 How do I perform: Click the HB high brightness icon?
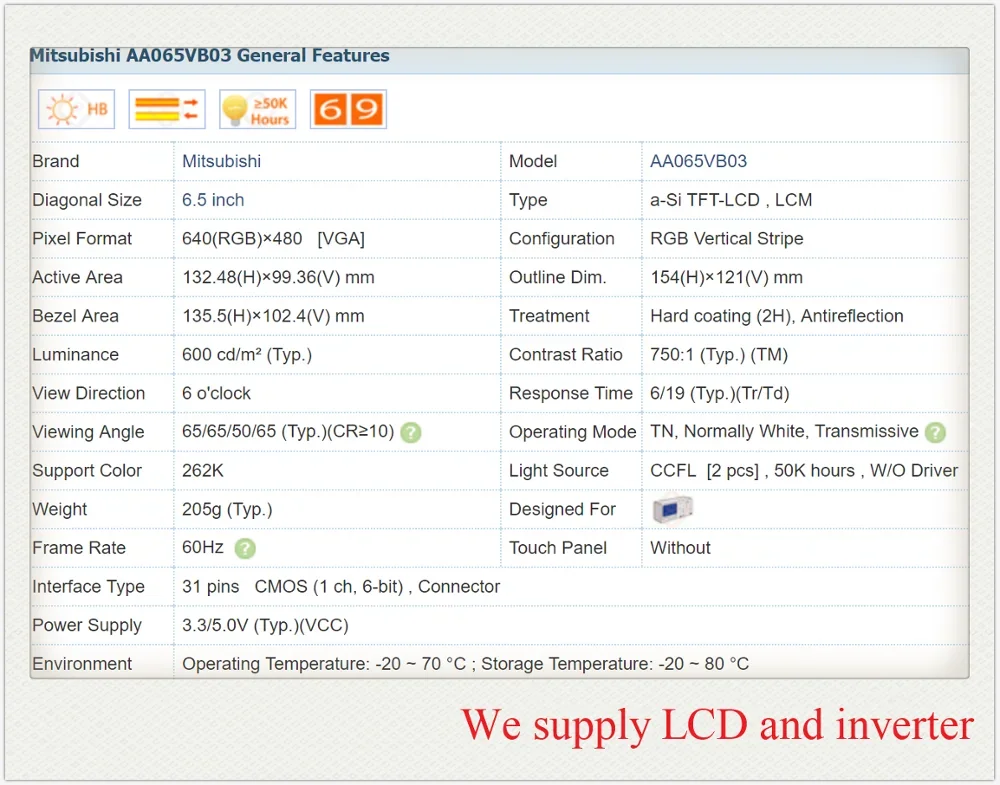click(x=77, y=109)
